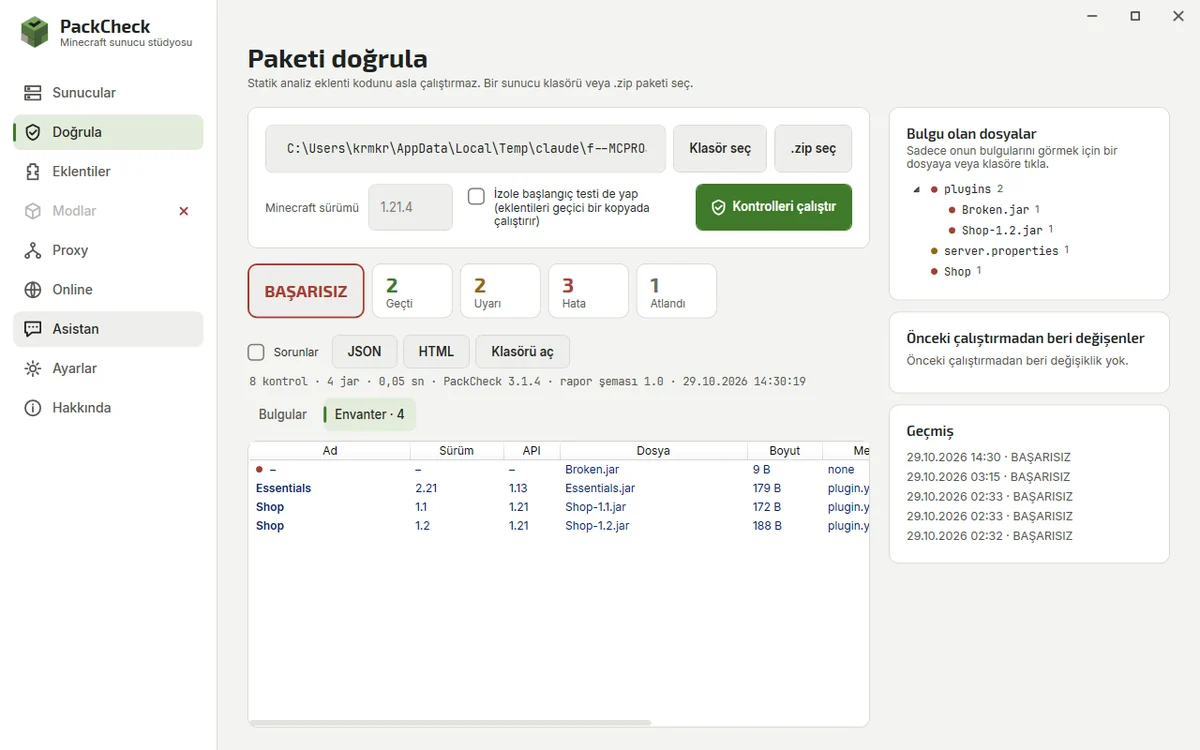Click the red X next to Modlar
The width and height of the screenshot is (1200, 750).
[x=183, y=211]
